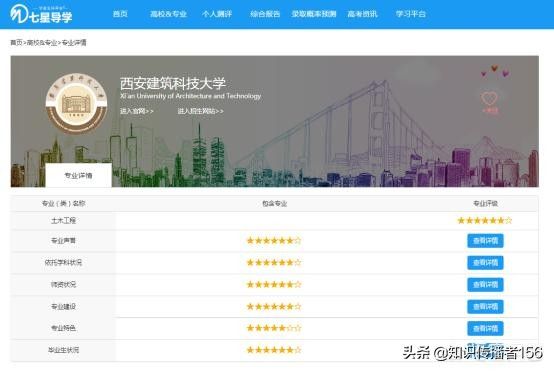Click the star rating in 师资状况 row
This screenshot has width=554, height=371.
click(274, 284)
